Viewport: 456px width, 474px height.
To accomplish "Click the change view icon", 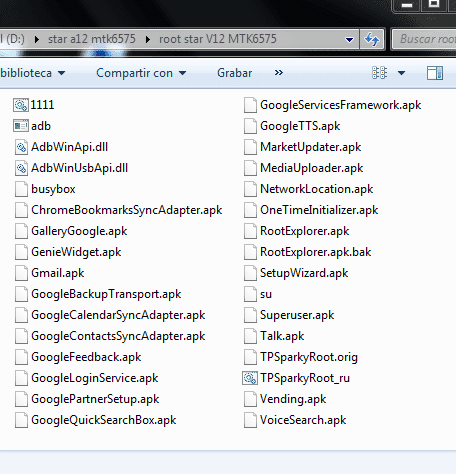I will (379, 73).
